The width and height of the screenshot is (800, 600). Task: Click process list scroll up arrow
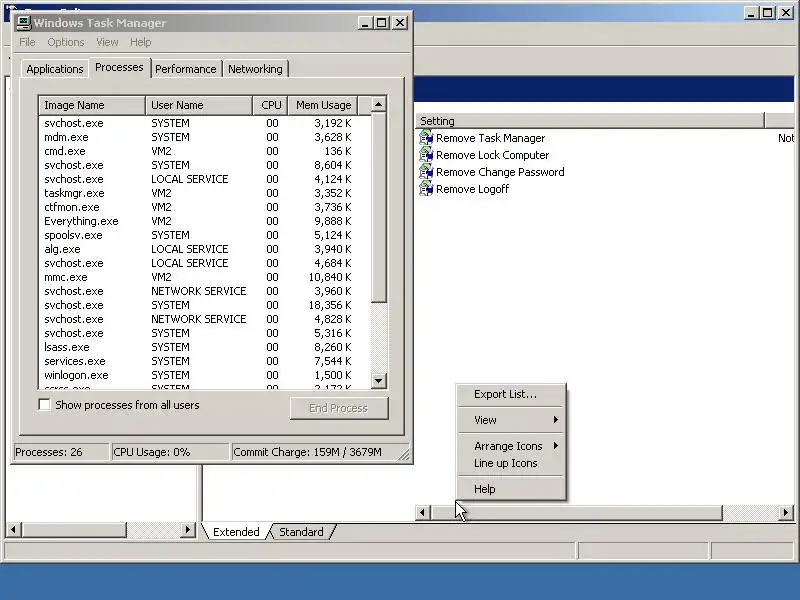coord(378,105)
